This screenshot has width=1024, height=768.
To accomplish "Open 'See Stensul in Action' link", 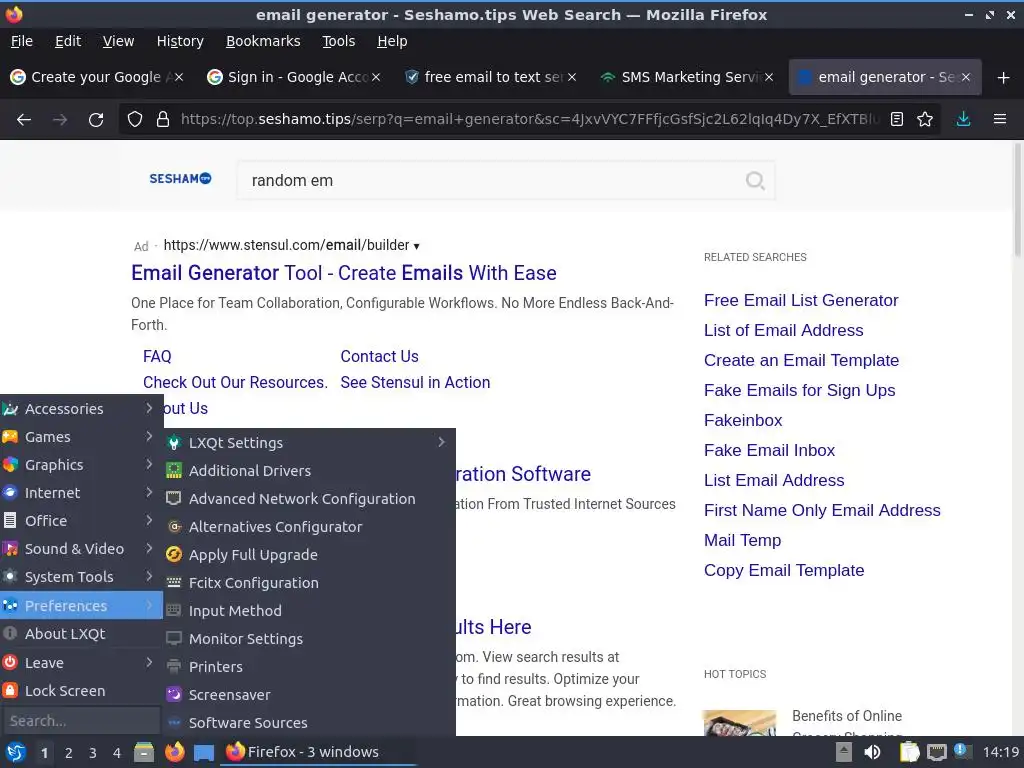I will pos(415,383).
